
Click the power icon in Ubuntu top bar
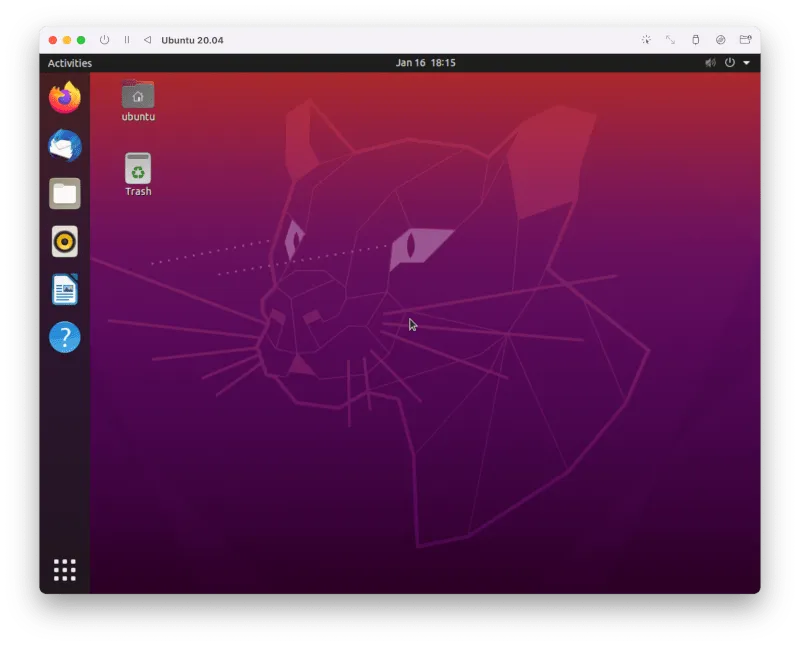coord(730,63)
